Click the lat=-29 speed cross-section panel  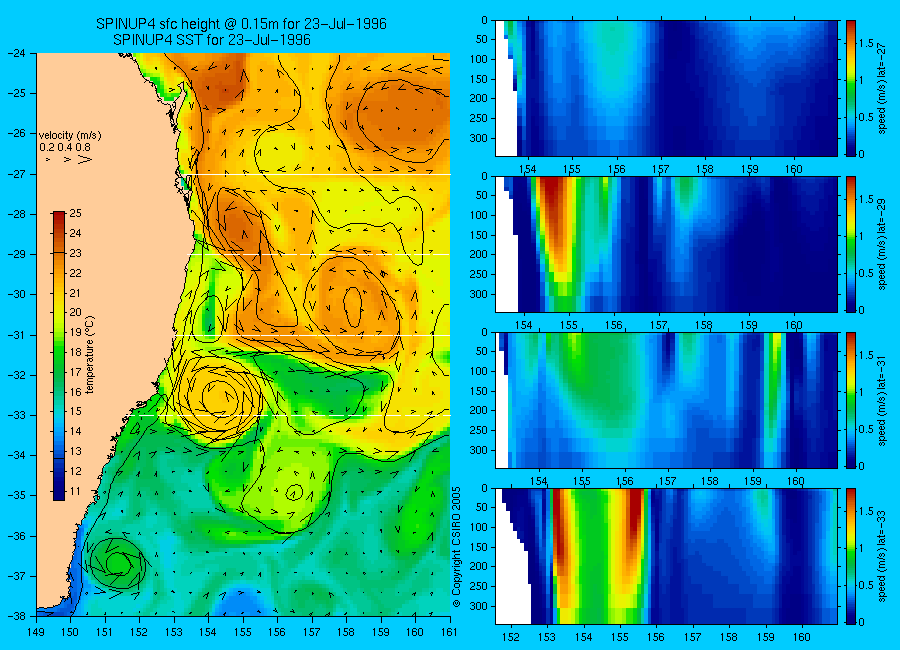pyautogui.click(x=666, y=245)
